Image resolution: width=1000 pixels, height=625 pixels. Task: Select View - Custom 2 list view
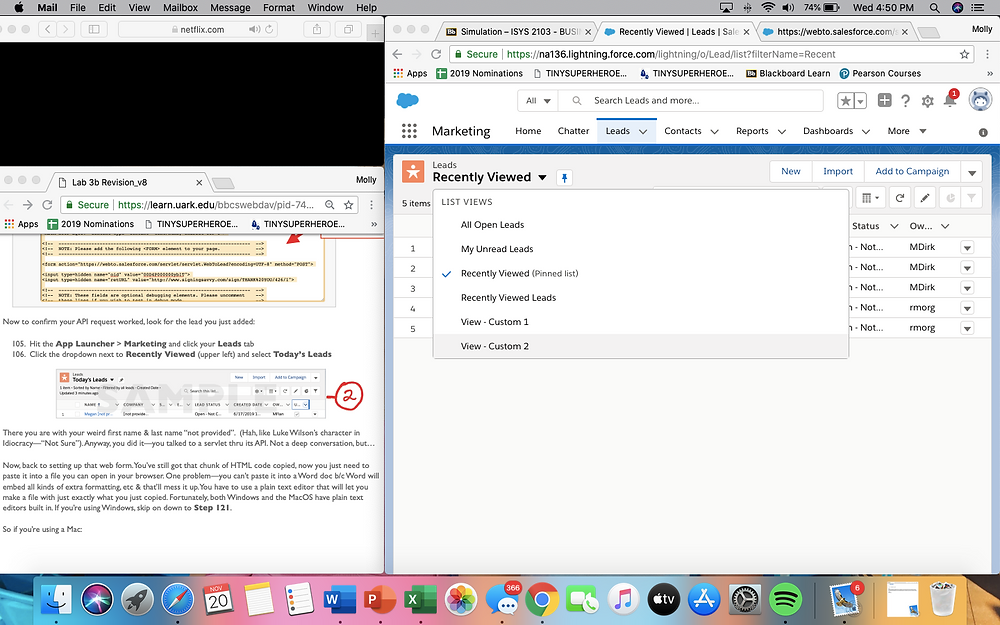click(x=640, y=346)
